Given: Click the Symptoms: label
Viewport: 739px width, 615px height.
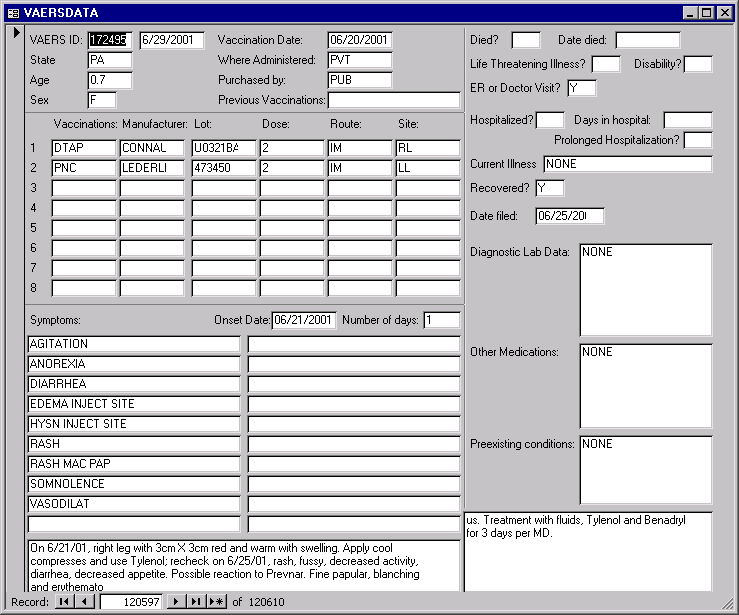Looking at the screenshot, I should point(55,320).
